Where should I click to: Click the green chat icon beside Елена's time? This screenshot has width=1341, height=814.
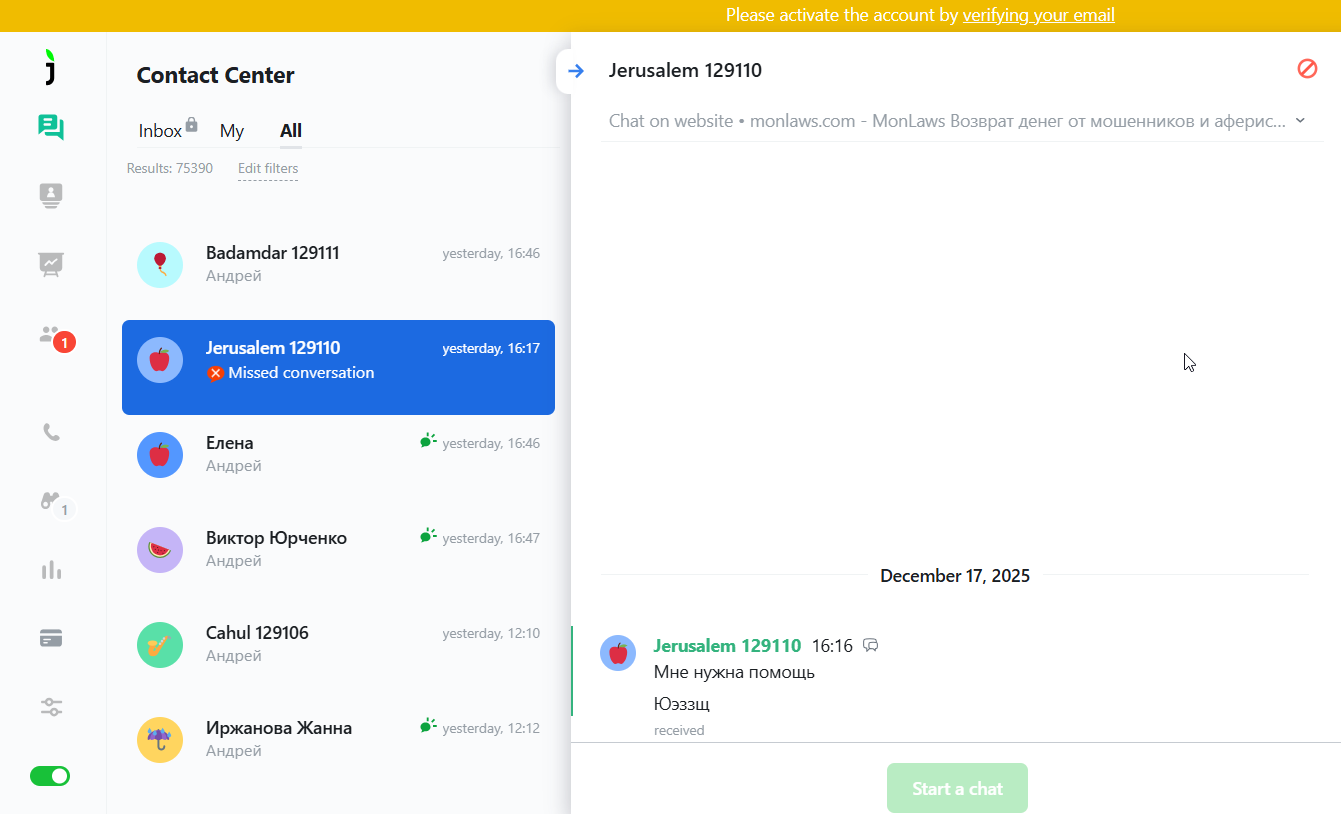coord(428,440)
